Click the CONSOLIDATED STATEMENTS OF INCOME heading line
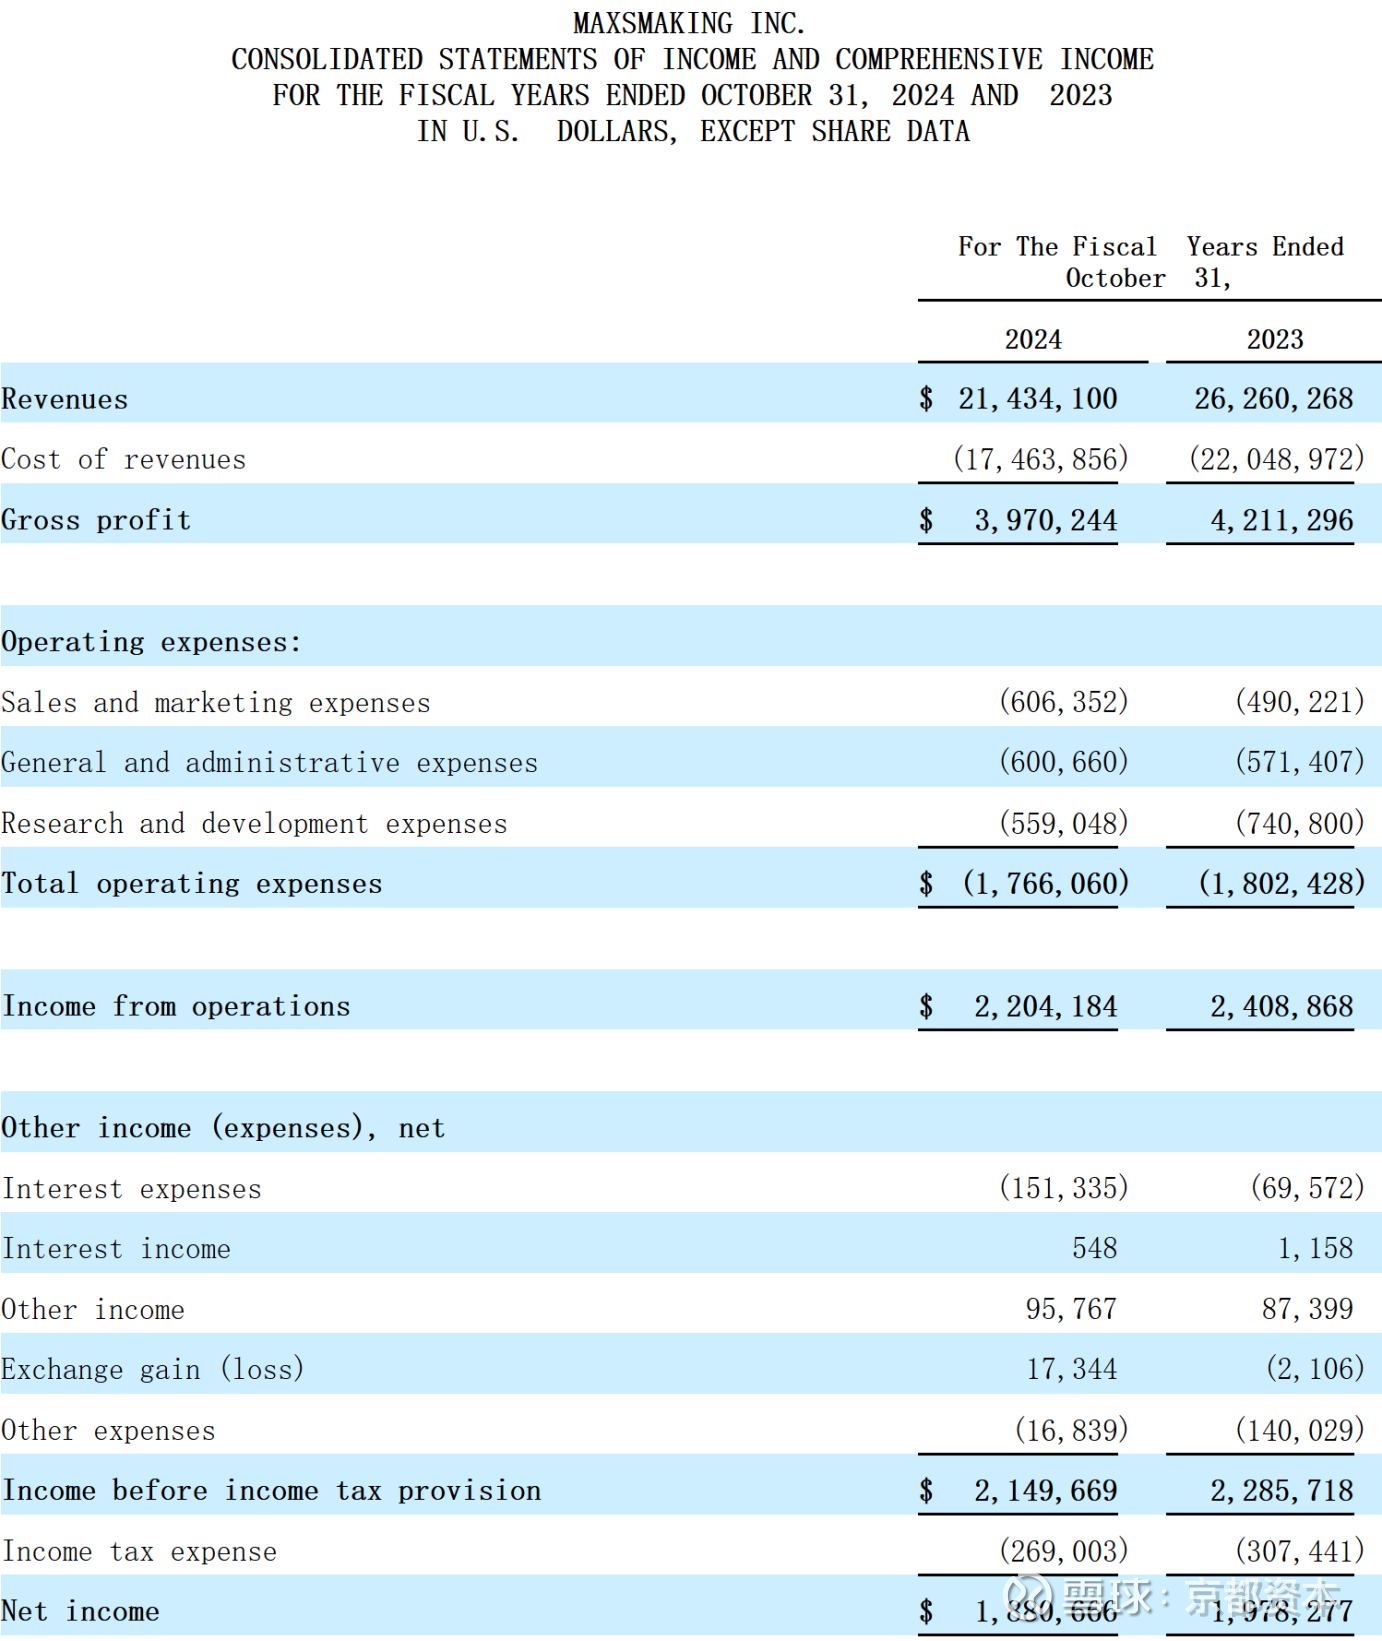1382x1641 pixels. pos(692,59)
